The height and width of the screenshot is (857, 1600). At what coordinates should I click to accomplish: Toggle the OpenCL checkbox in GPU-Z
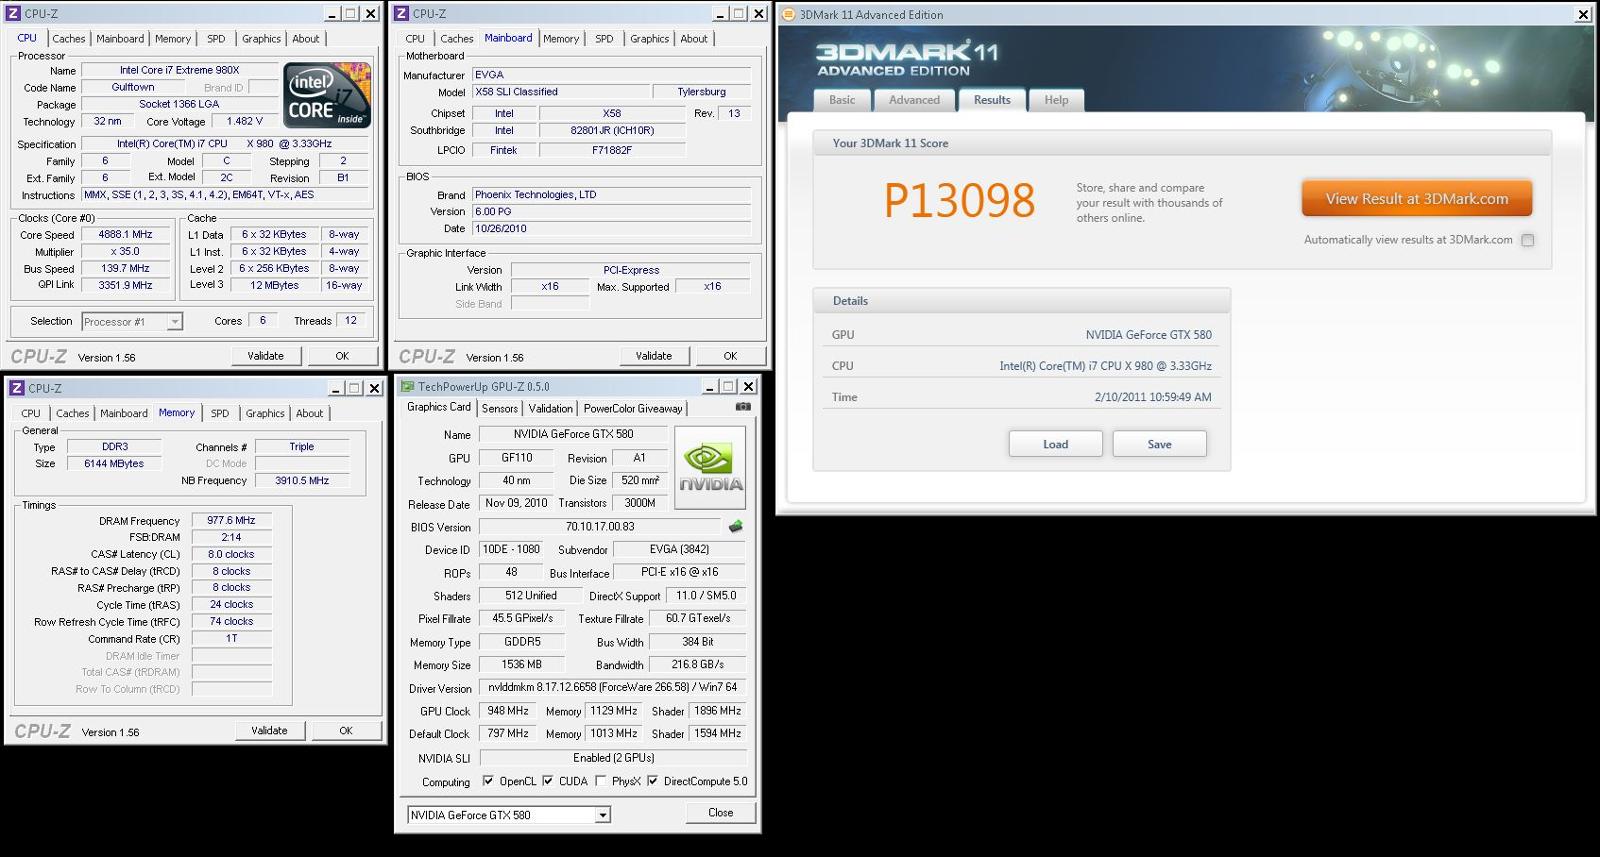[x=488, y=781]
